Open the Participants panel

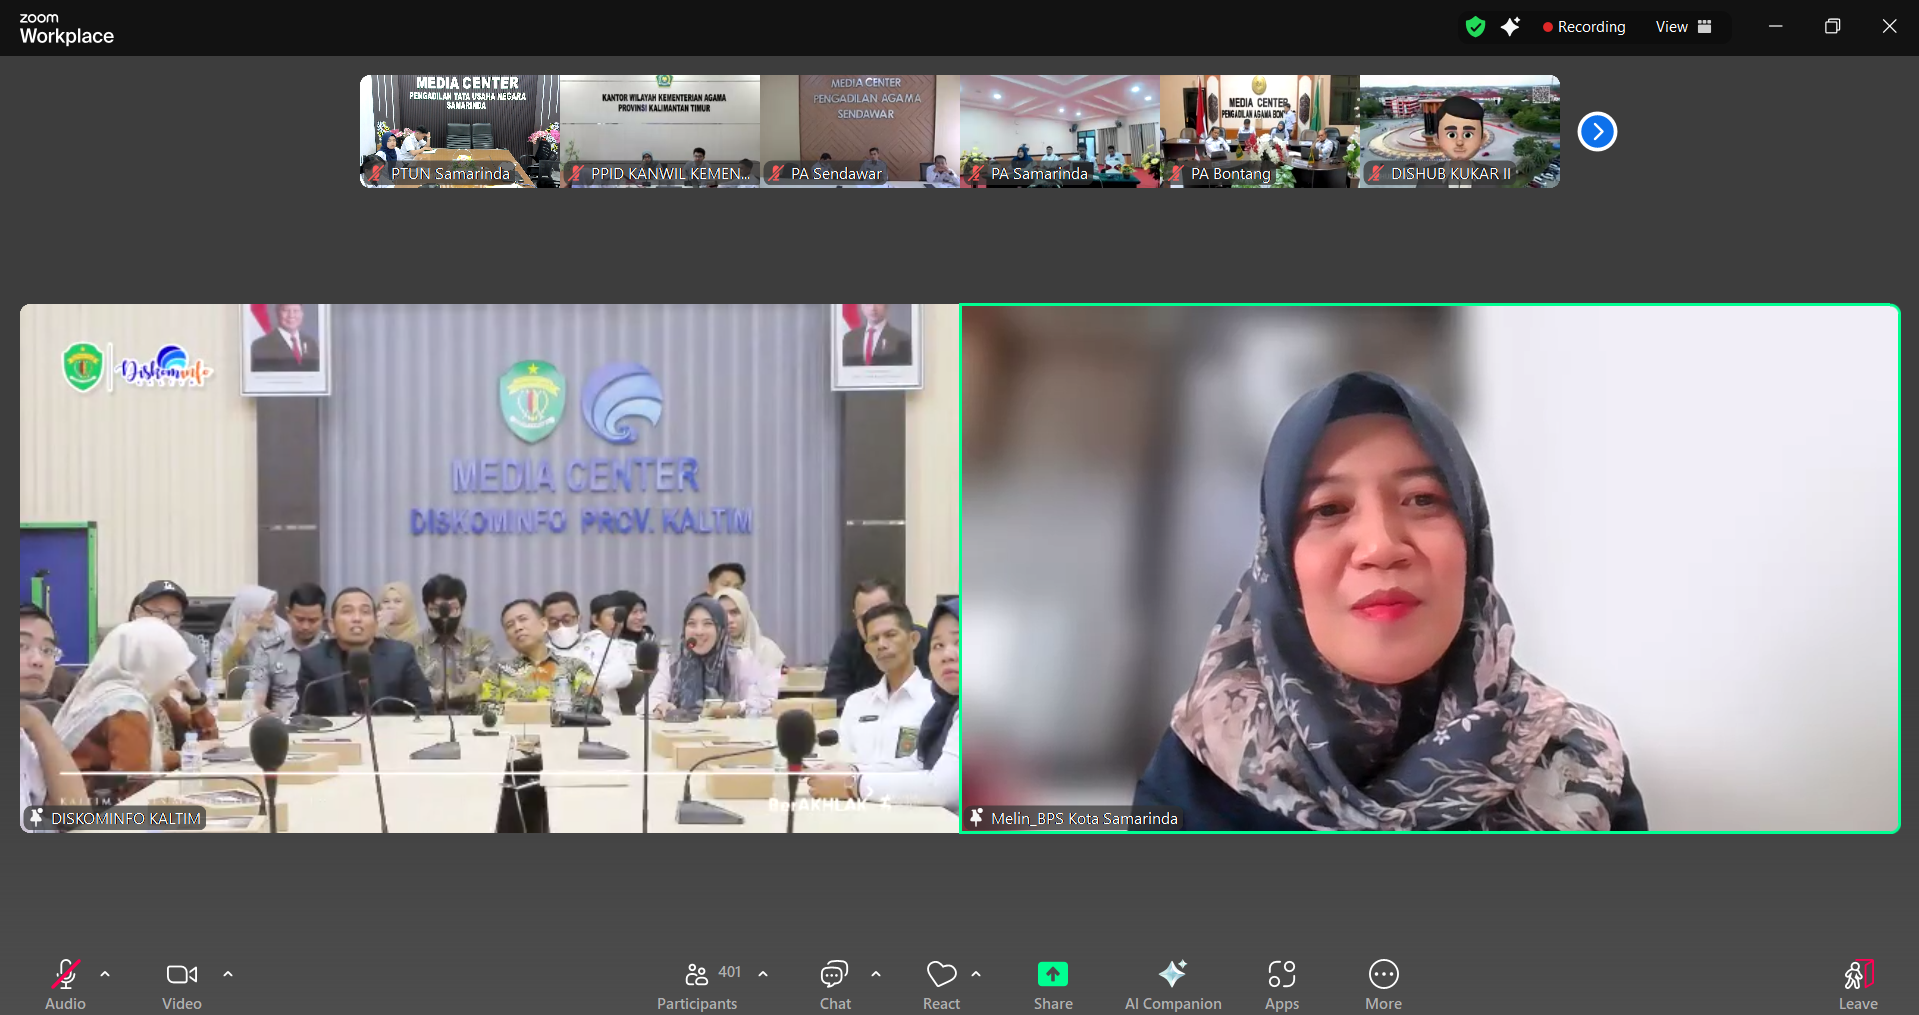point(697,984)
